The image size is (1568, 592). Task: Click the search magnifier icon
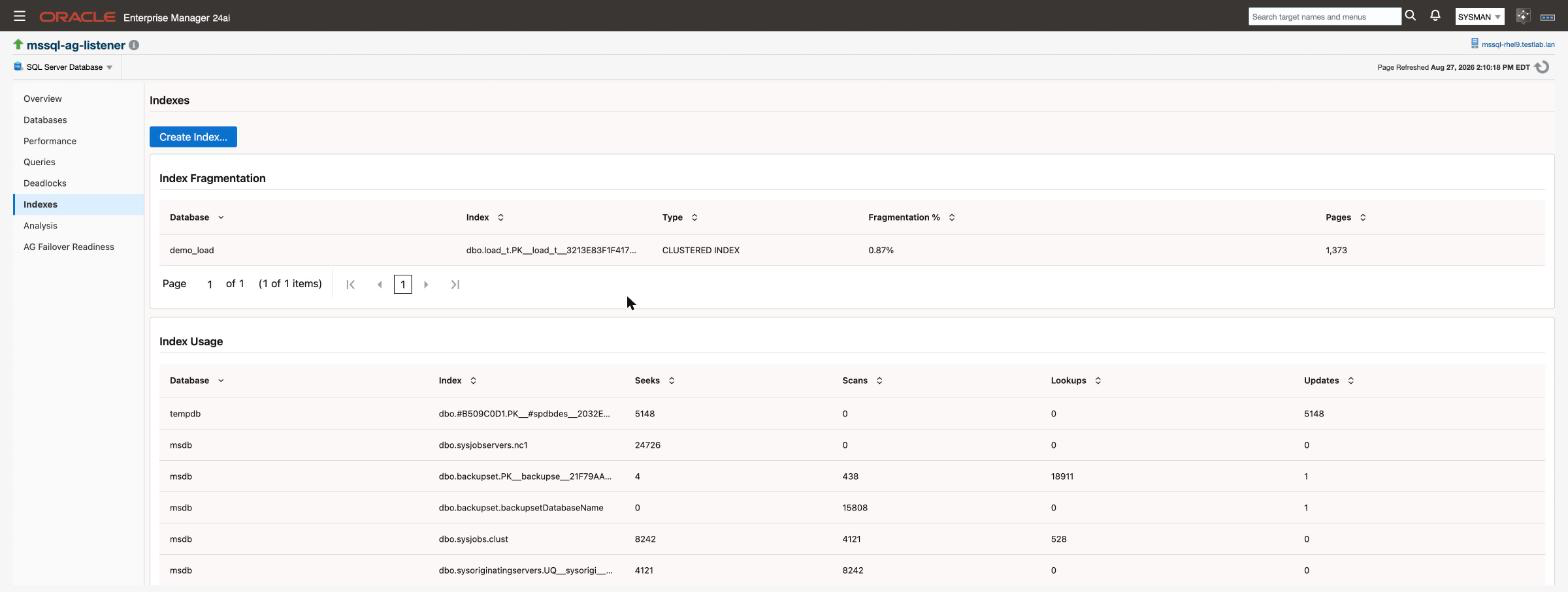coord(1411,16)
